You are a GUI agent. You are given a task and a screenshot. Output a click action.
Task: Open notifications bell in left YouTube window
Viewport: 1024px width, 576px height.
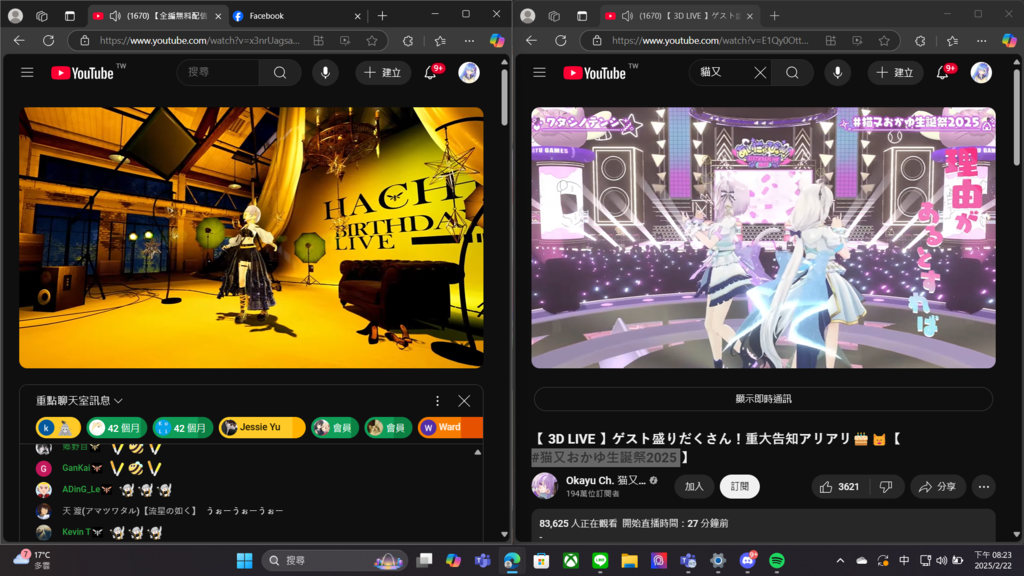[430, 72]
